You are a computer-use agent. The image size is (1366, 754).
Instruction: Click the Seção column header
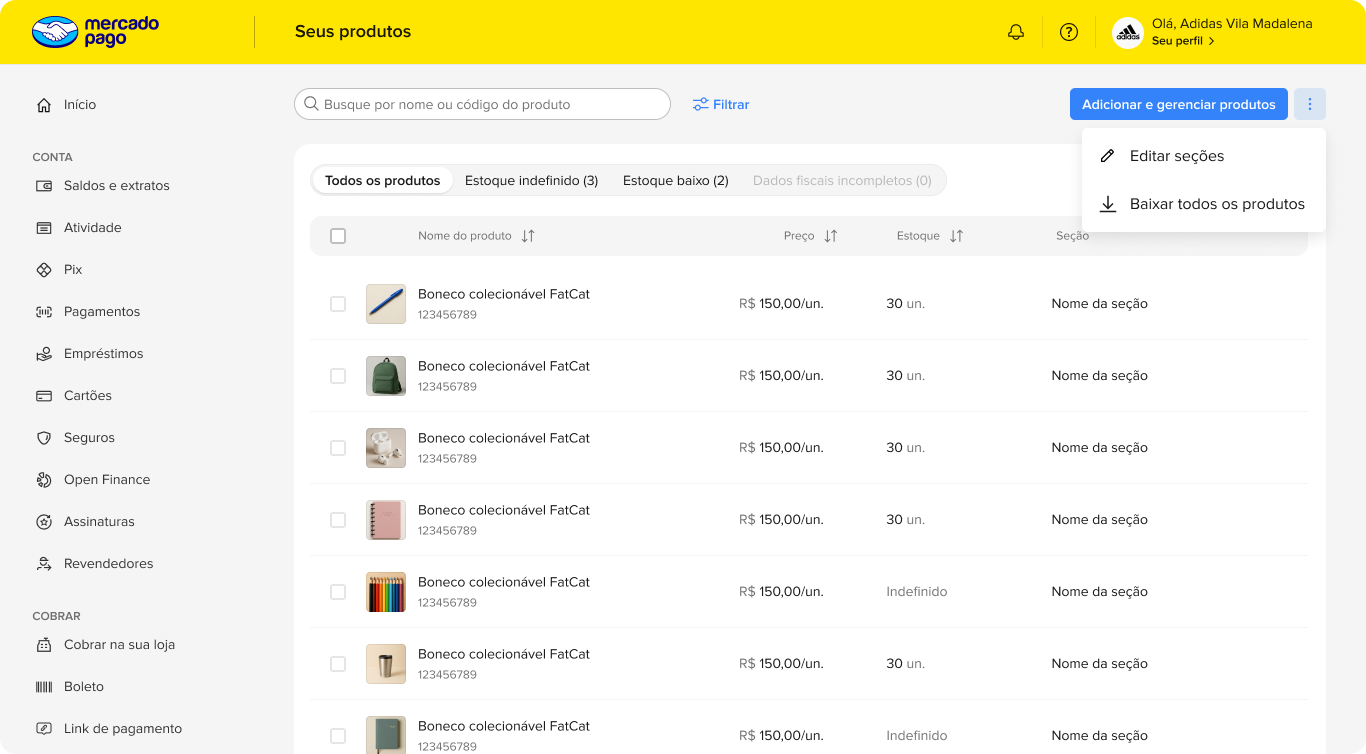(1073, 236)
